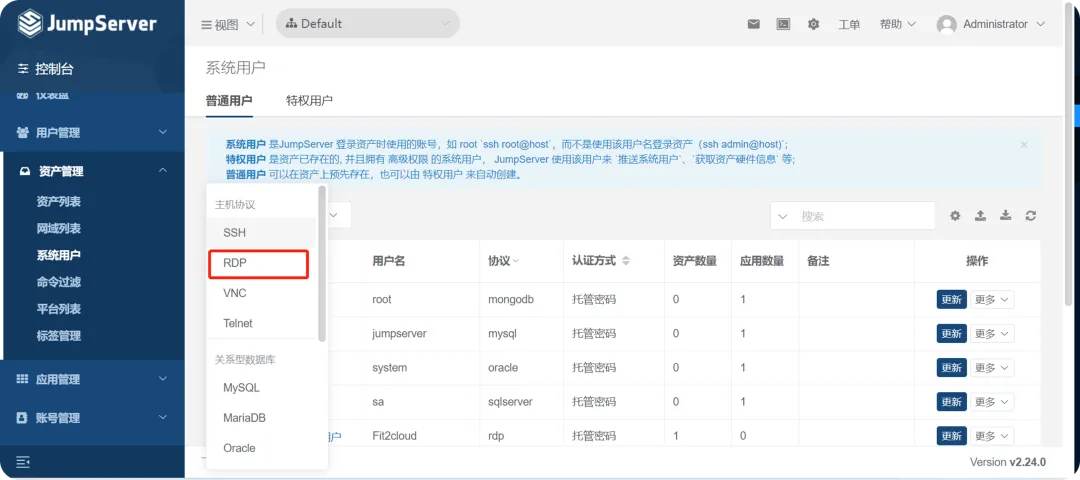Switch to 普通用户 tab
The image size is (1080, 480).
(229, 101)
